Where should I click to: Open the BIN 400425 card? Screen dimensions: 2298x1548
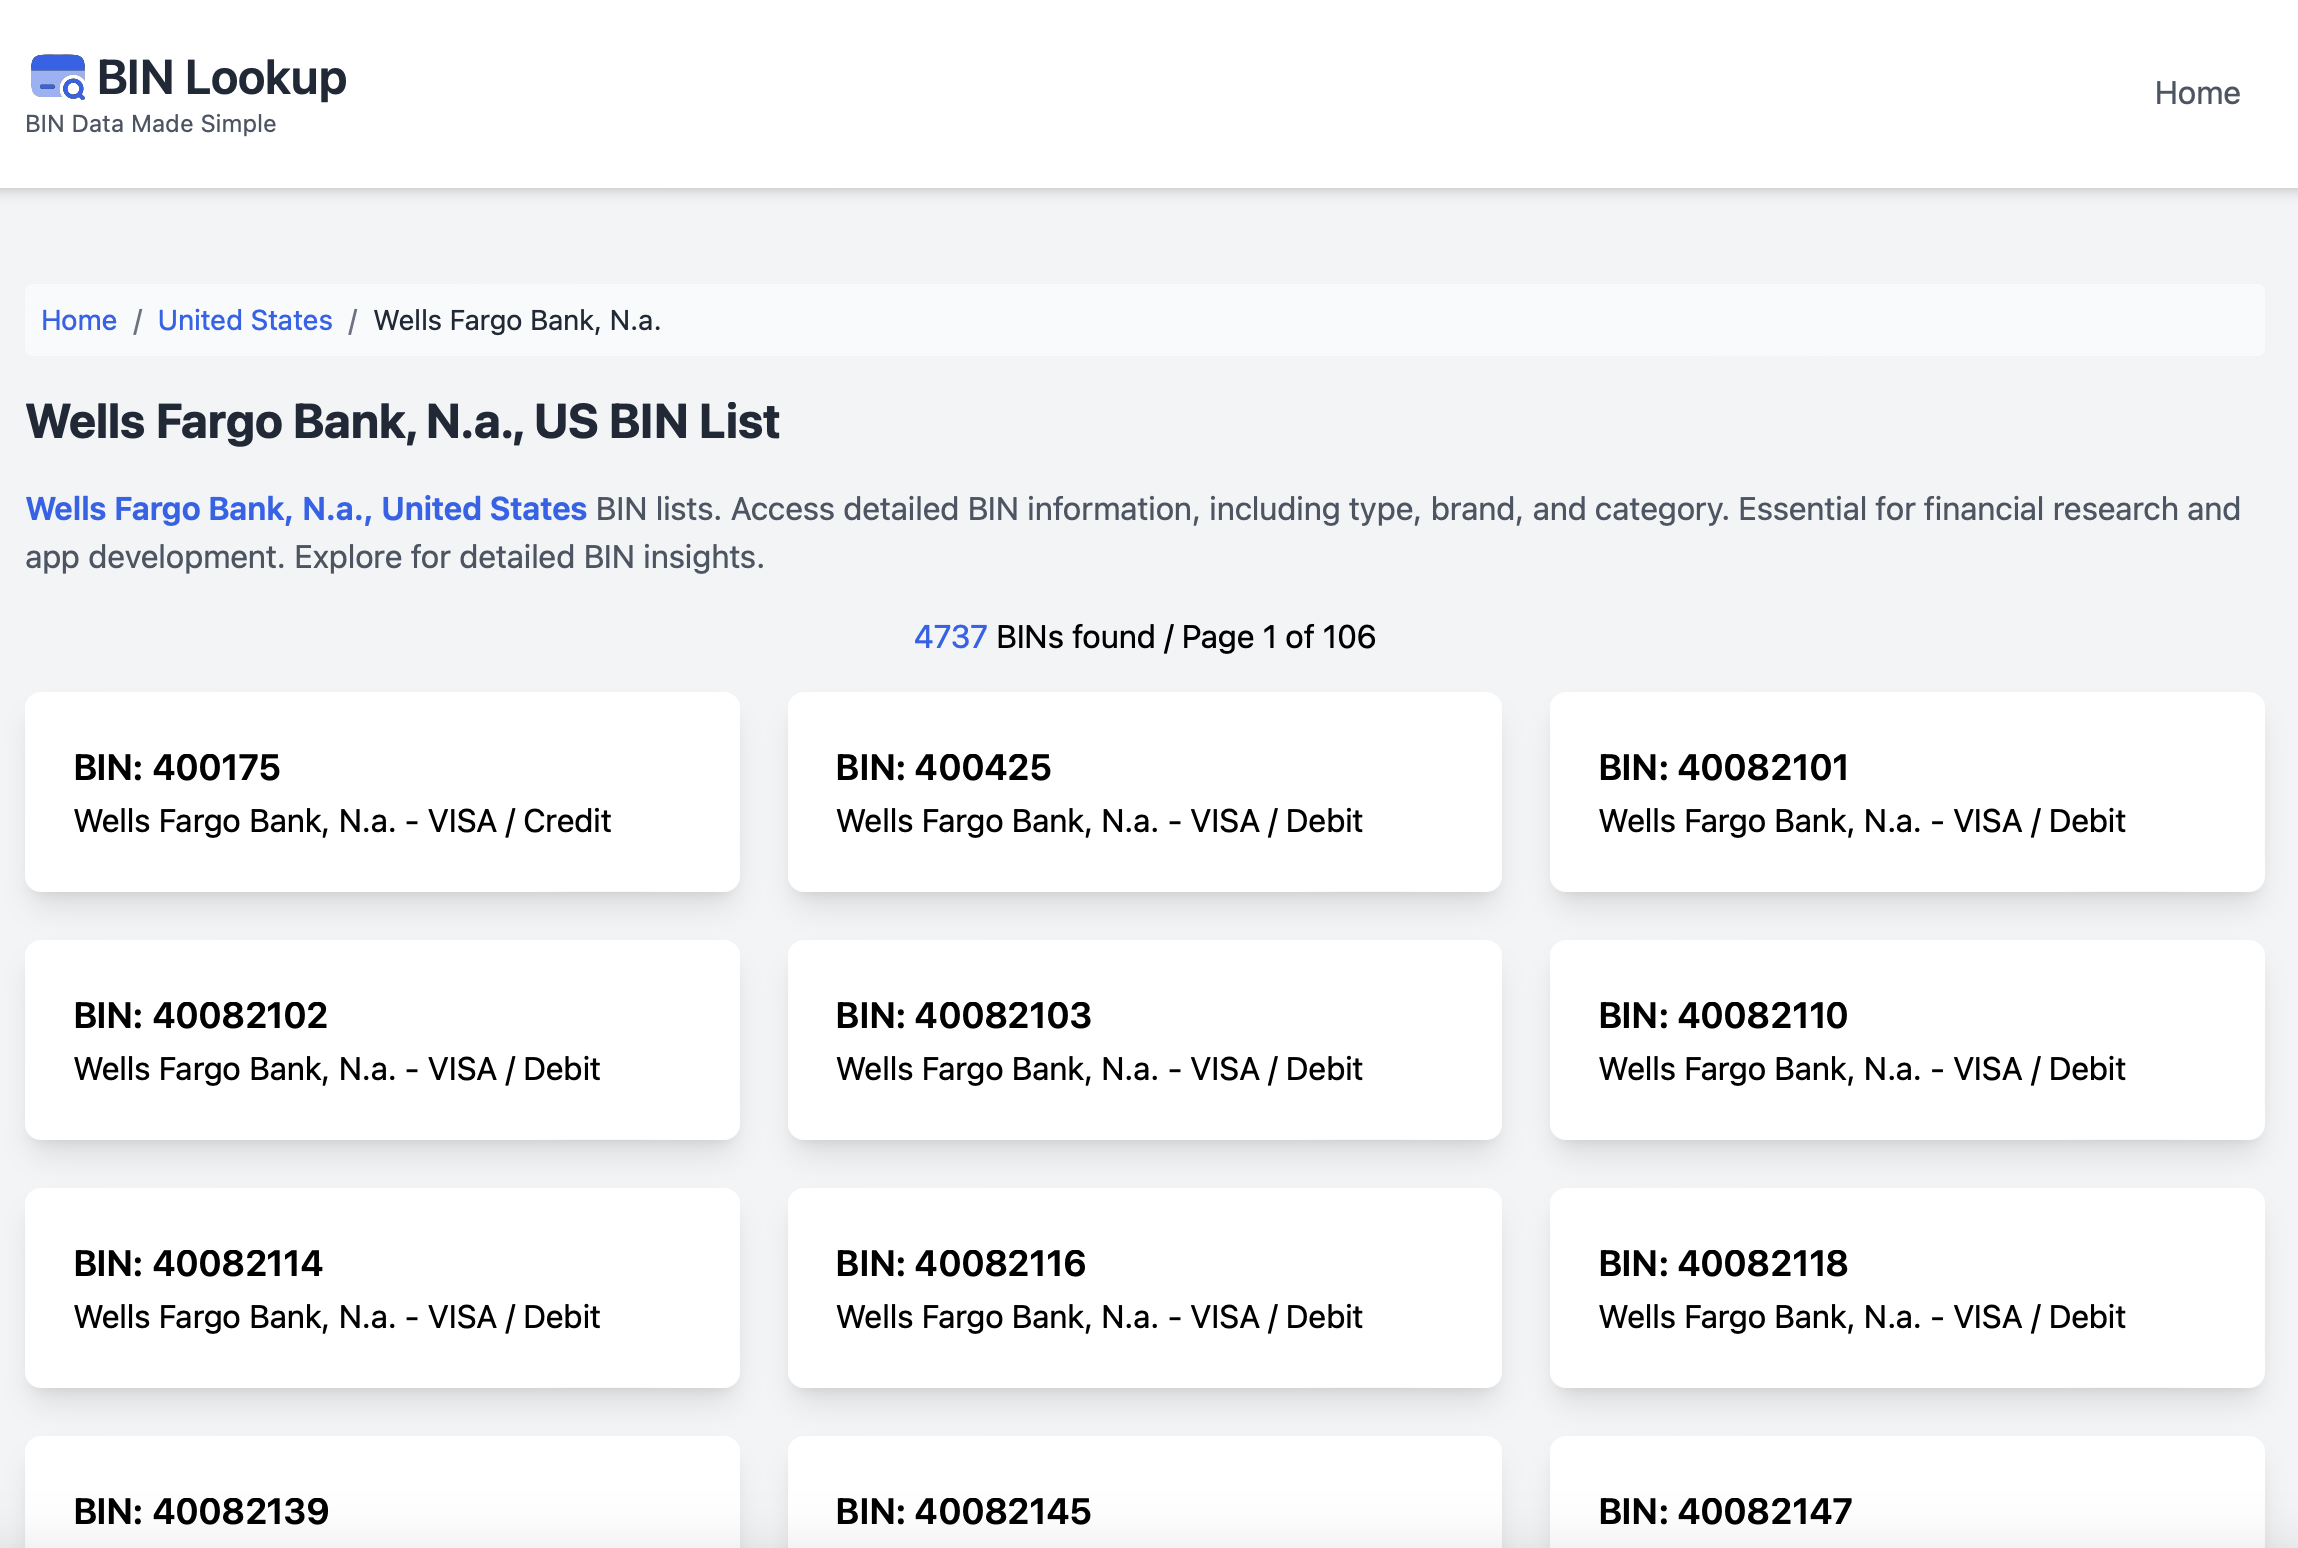coord(1144,792)
